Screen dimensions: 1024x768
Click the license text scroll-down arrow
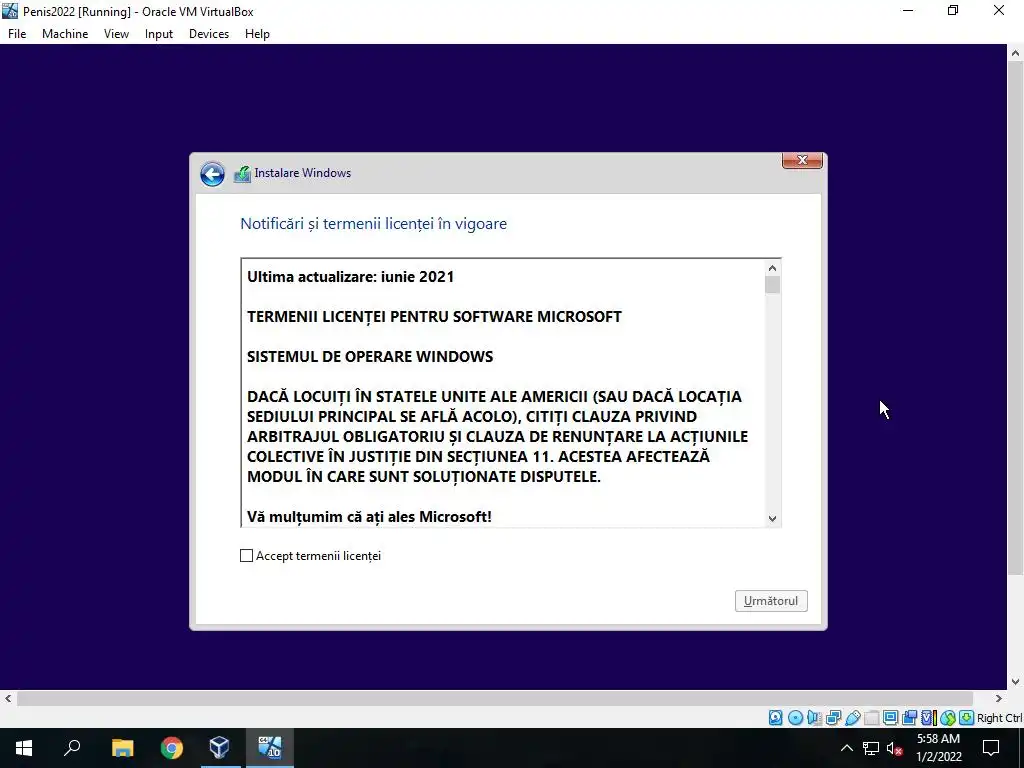pos(773,519)
